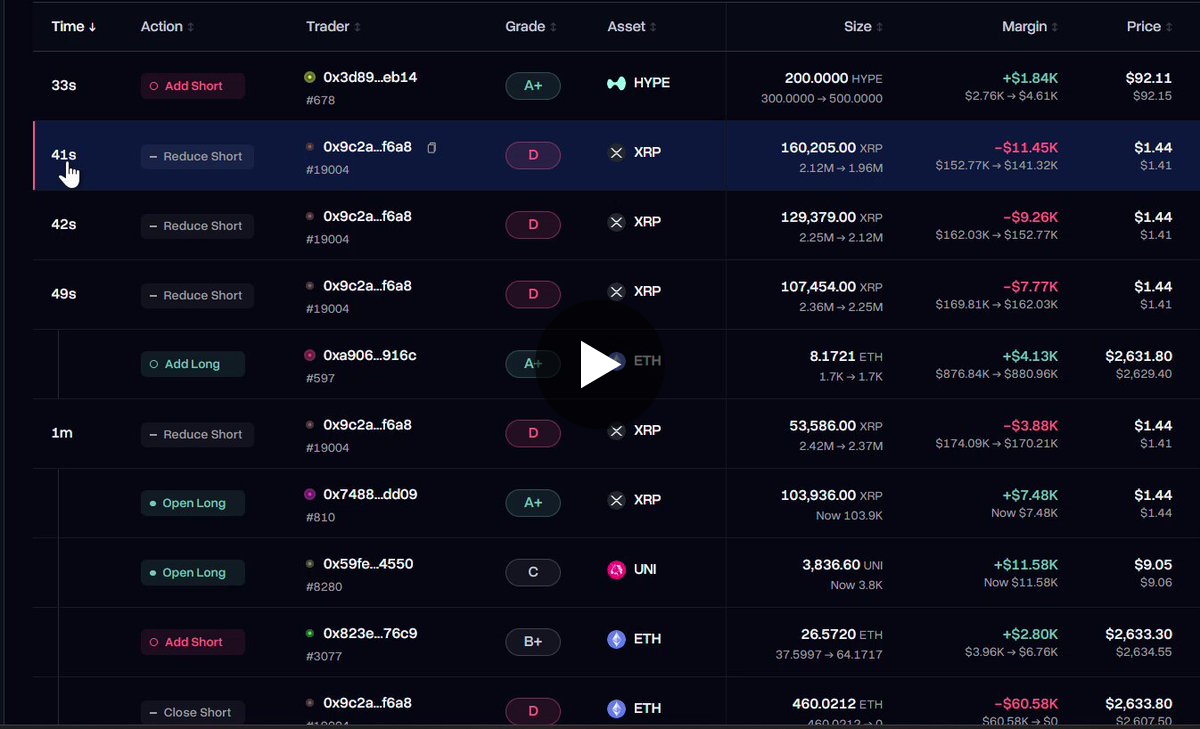Open trader 0x823e...76c9 profile
The width and height of the screenshot is (1200, 729).
tap(370, 633)
